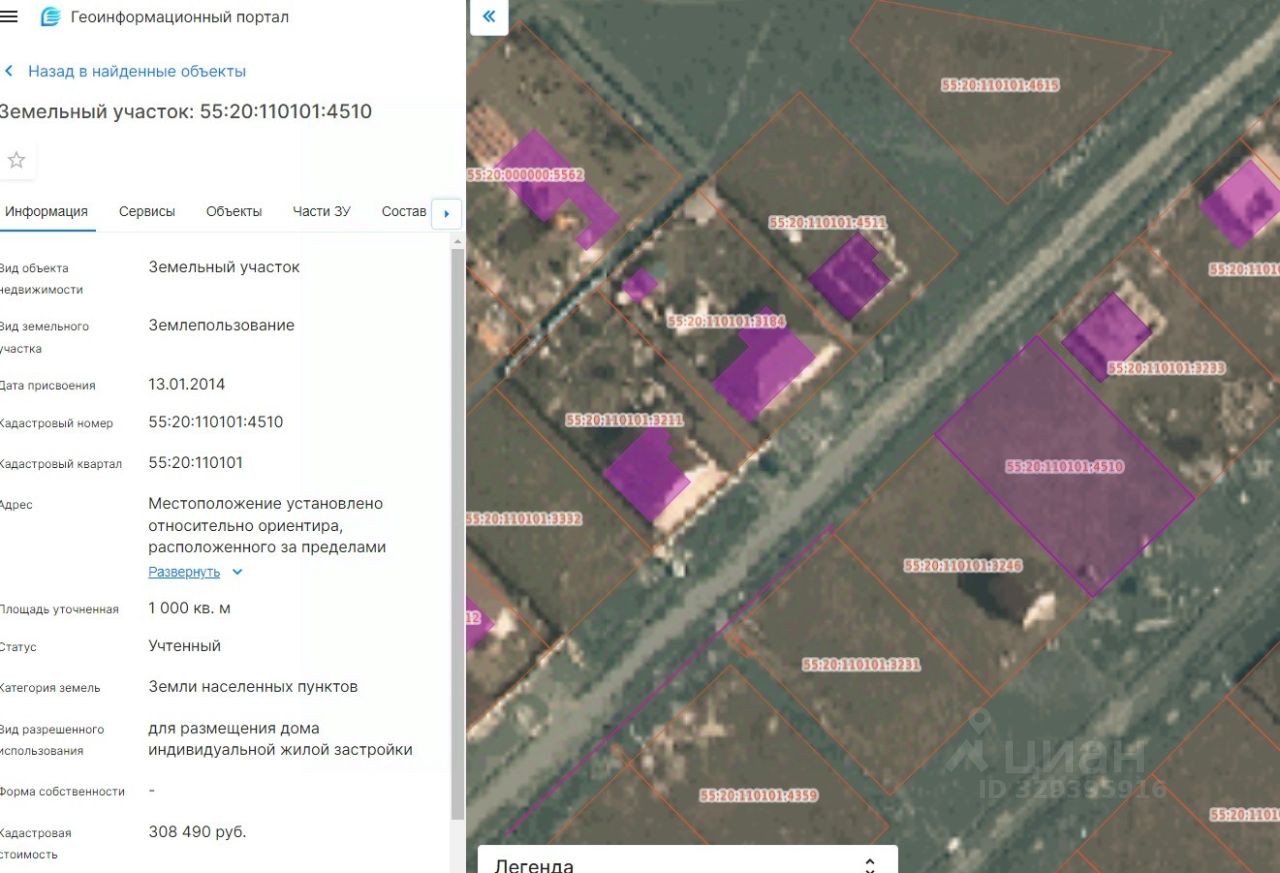Click cadastral value '308 490 руб.'

(197, 832)
